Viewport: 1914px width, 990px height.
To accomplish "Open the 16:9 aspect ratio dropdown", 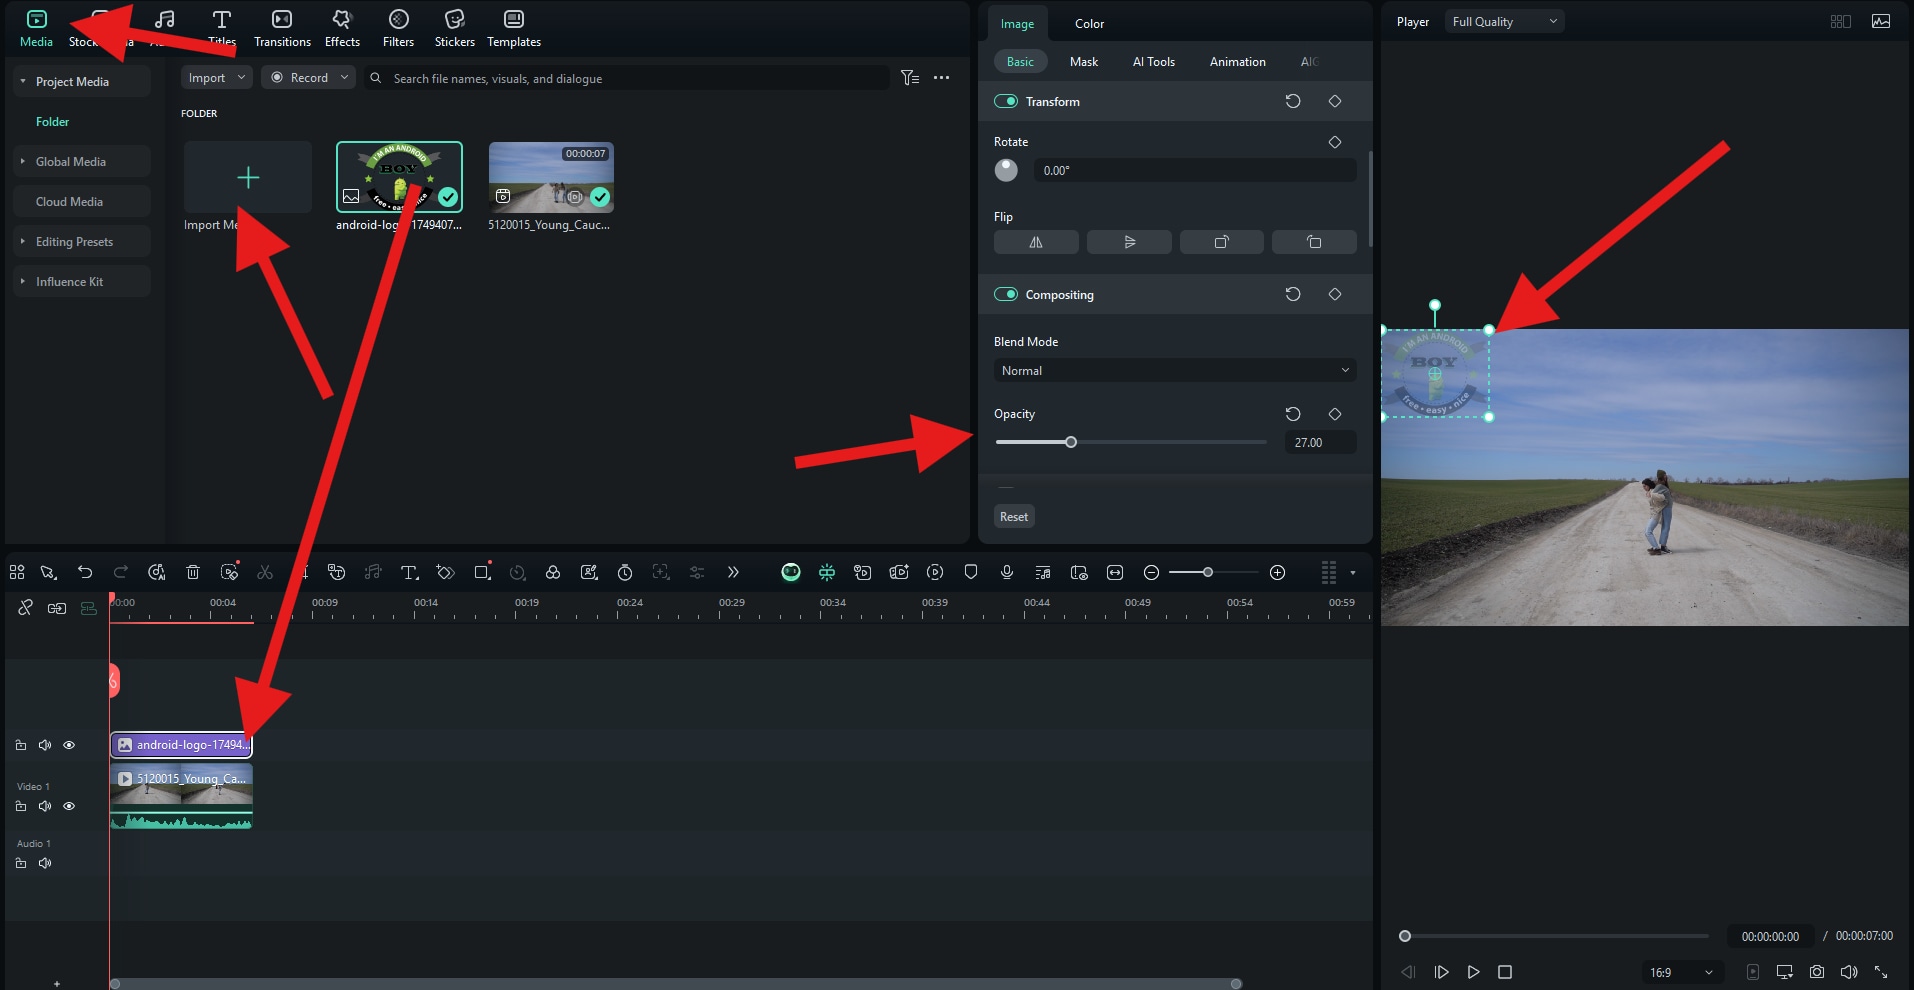I will [x=1681, y=972].
